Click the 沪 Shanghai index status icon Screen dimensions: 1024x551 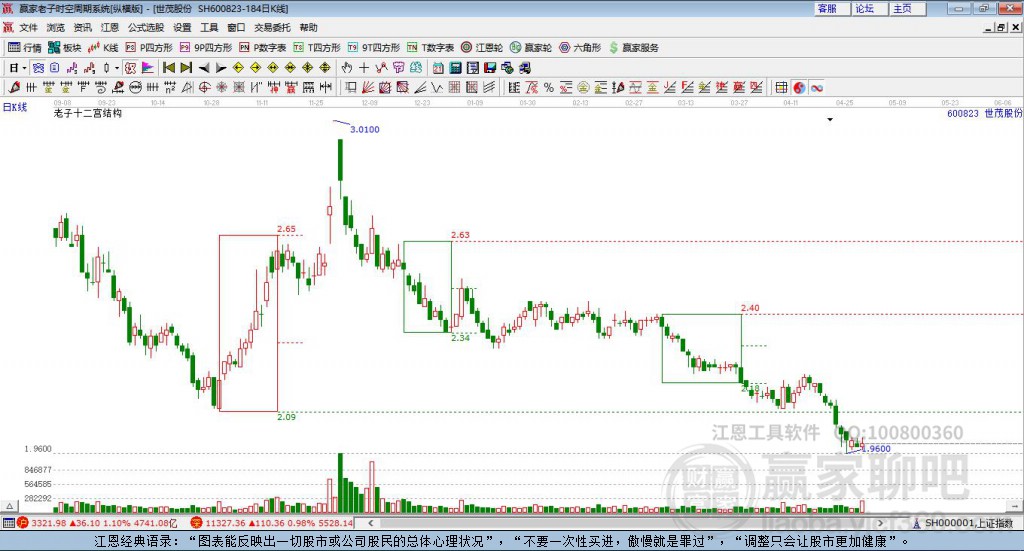point(23,523)
